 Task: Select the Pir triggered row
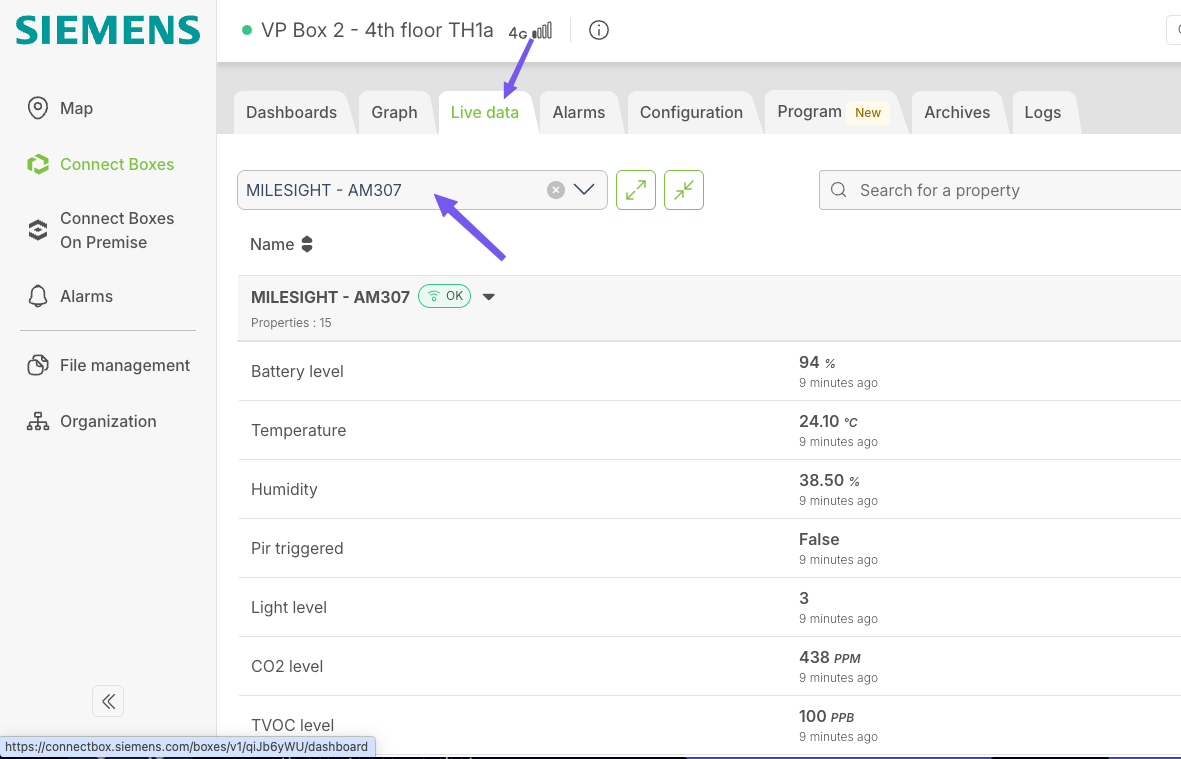click(710, 549)
